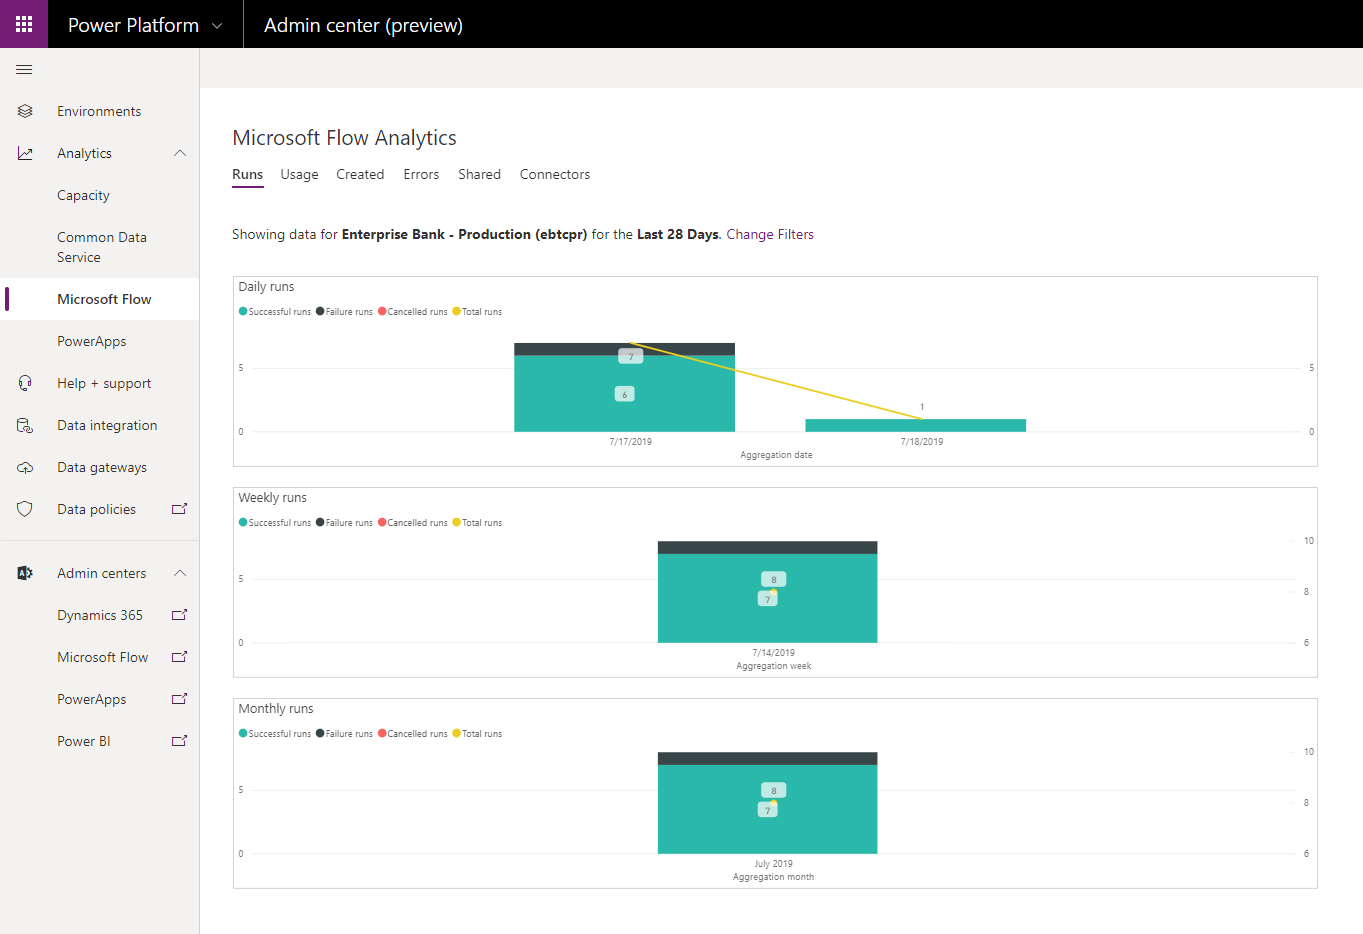The width and height of the screenshot is (1363, 934).
Task: Open the app launcher waffle icon
Action: tap(24, 24)
